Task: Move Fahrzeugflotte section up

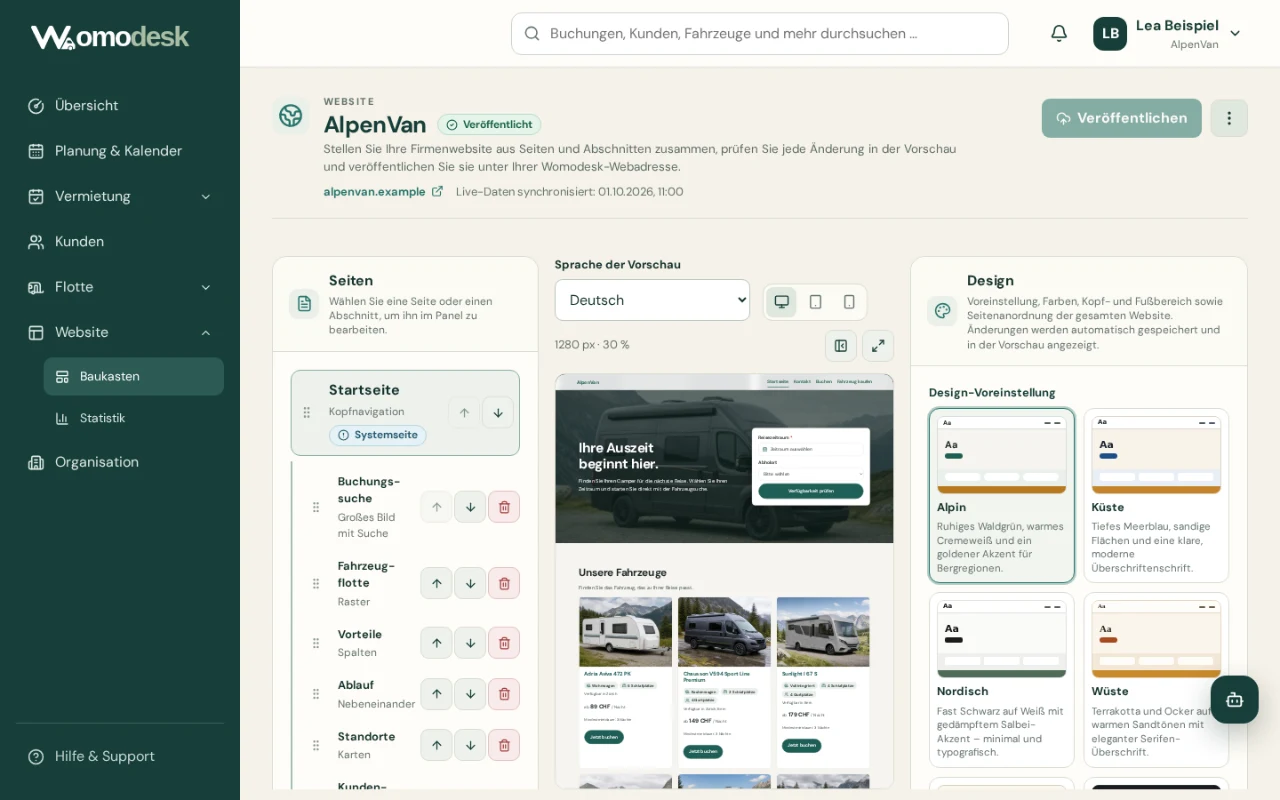Action: pyautogui.click(x=436, y=583)
